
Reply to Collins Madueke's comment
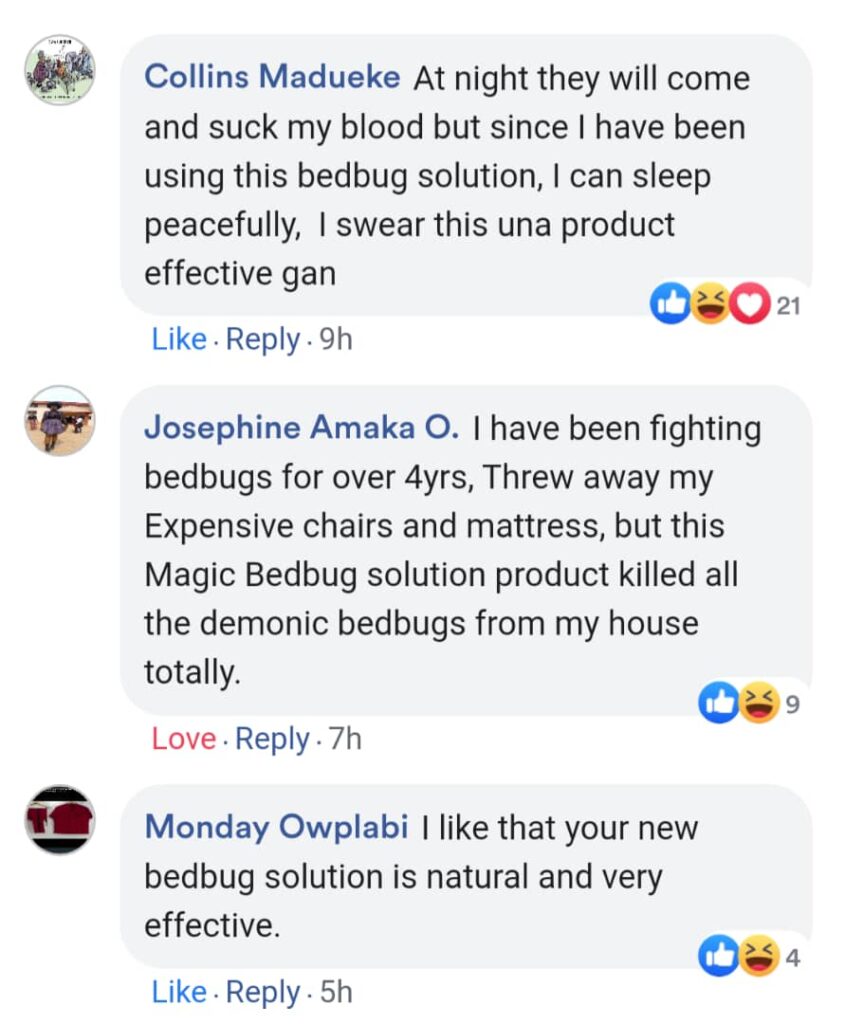263,340
